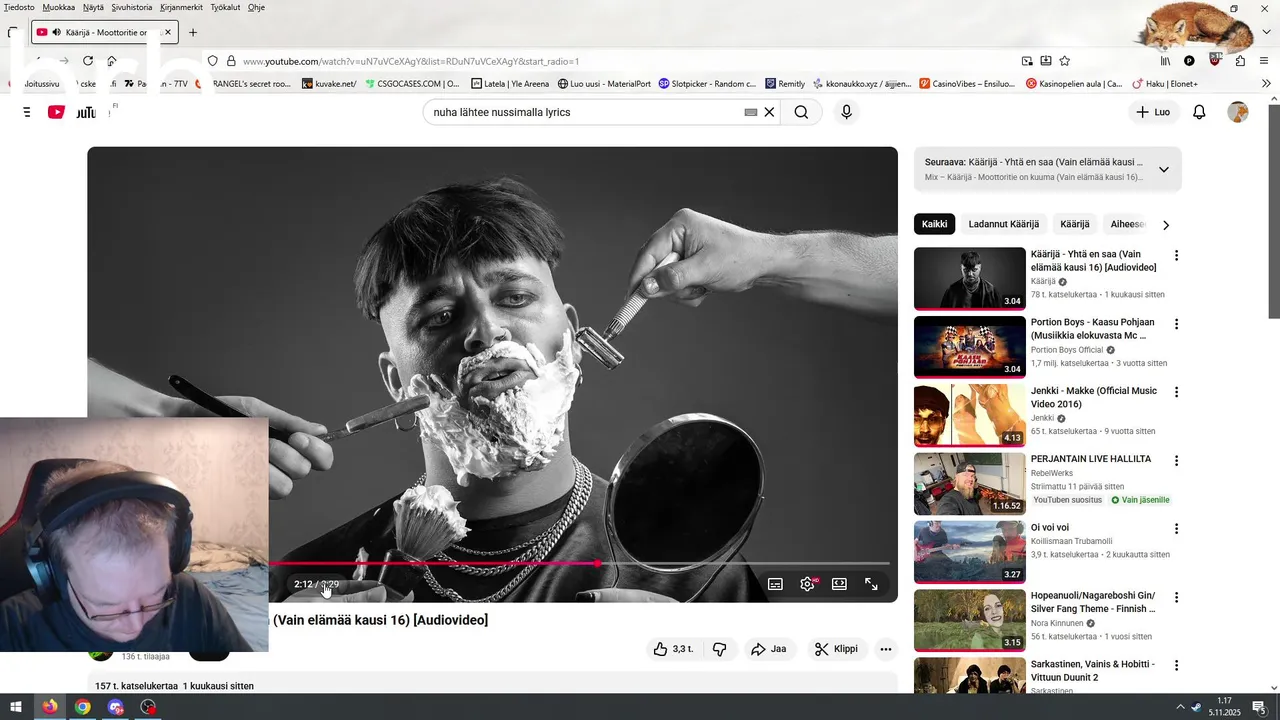Select the Kaikki filter chip
The width and height of the screenshot is (1280, 720).
934,224
